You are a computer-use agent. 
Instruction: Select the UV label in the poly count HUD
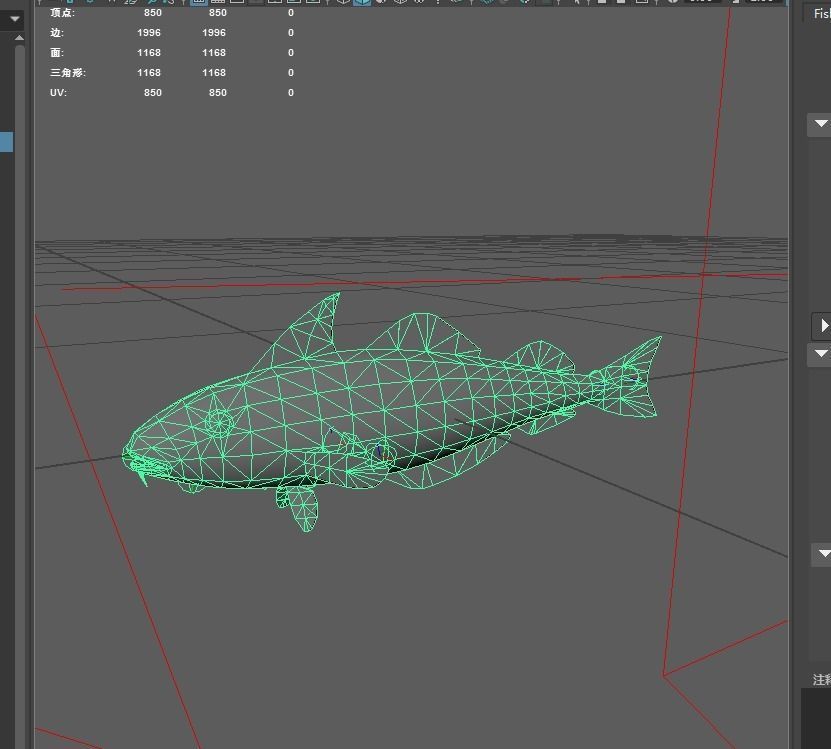coord(58,93)
